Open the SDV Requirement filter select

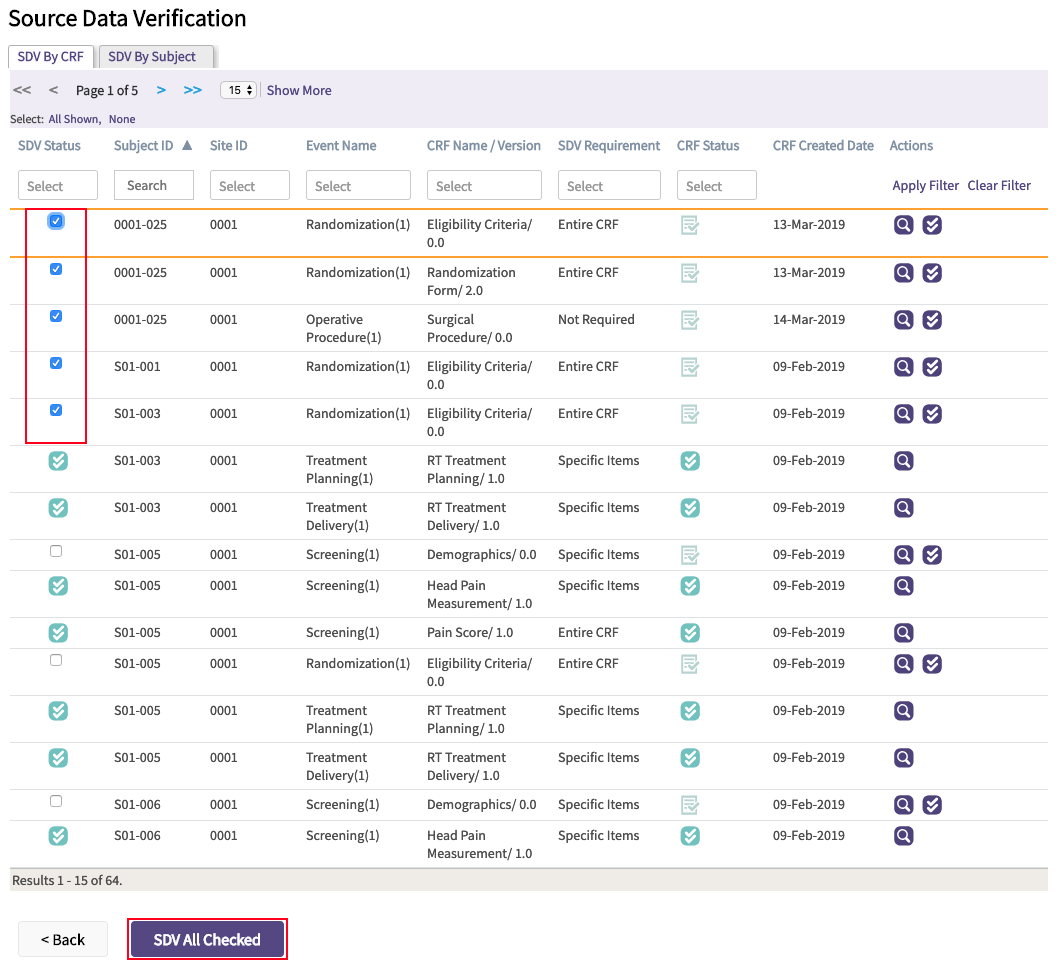click(x=609, y=185)
